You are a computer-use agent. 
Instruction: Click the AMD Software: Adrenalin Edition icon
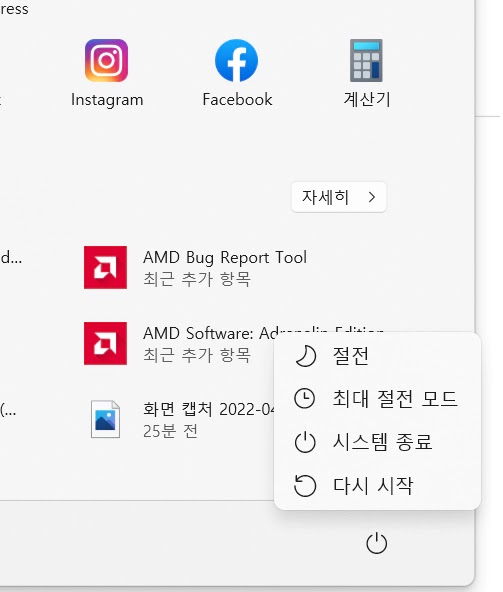105,343
